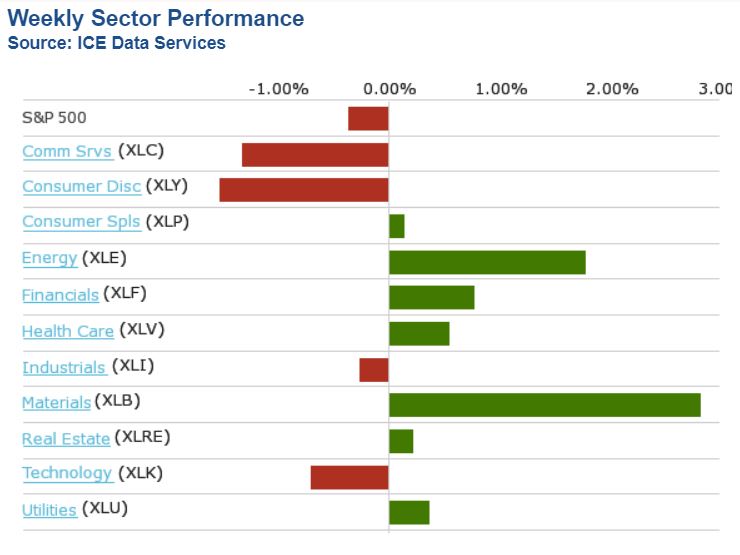Click the Consumer Disc link
Screen dimensions: 740x555
pos(81,187)
